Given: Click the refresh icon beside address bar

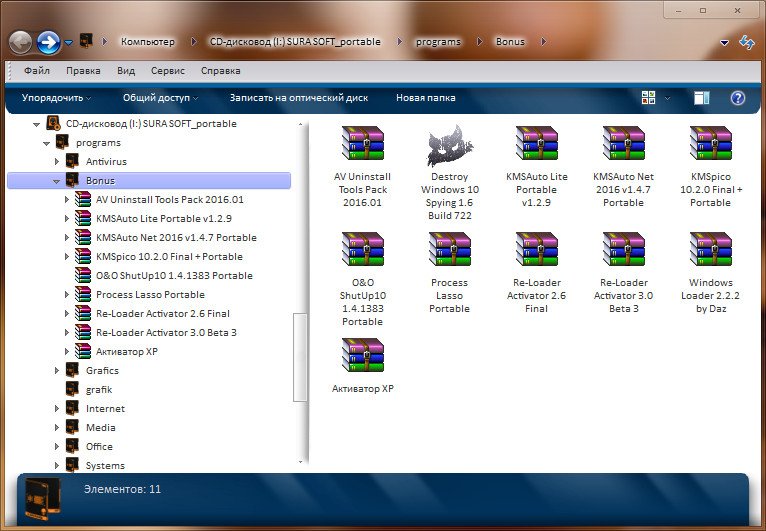Looking at the screenshot, I should (746, 42).
